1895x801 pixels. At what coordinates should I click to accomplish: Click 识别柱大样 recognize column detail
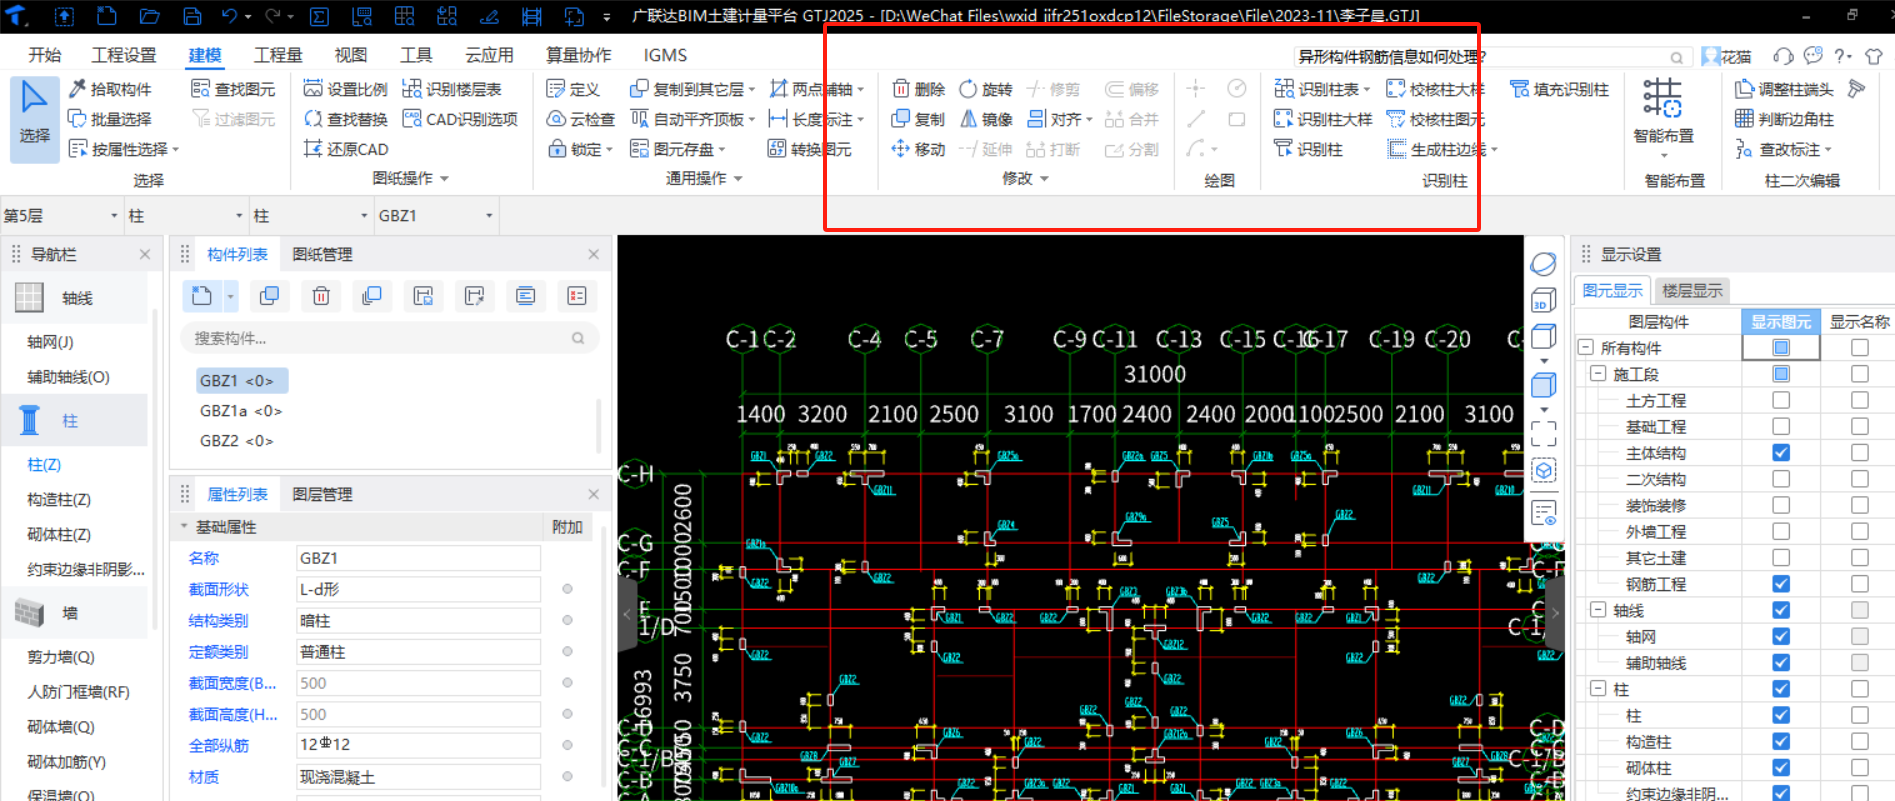(1323, 119)
